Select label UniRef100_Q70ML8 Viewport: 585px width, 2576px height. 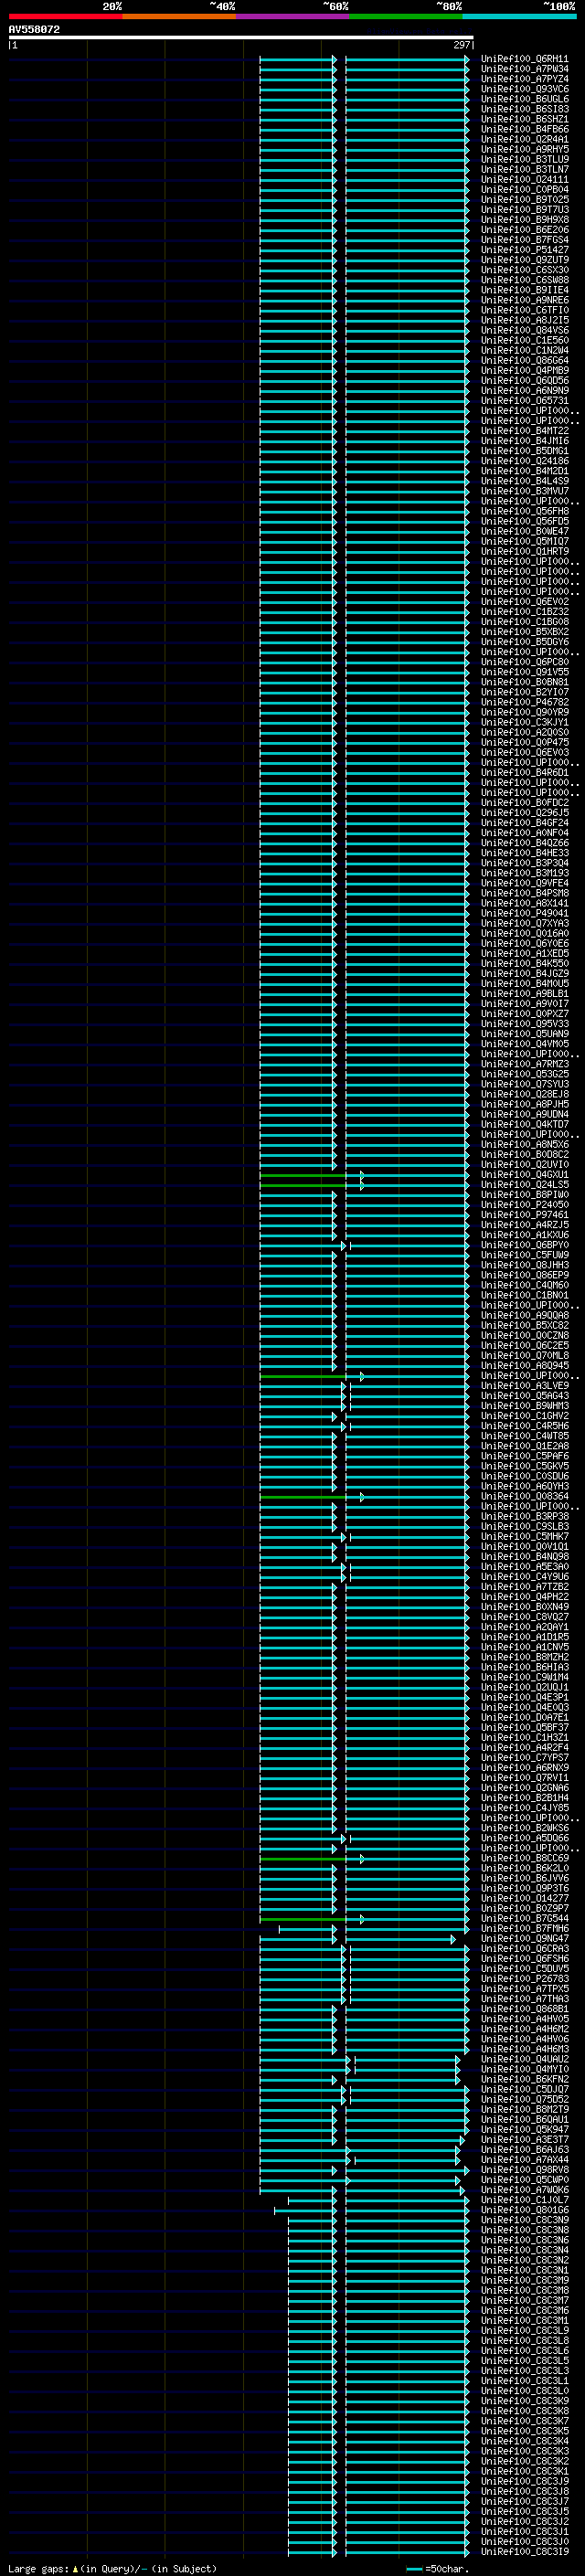click(x=525, y=1355)
